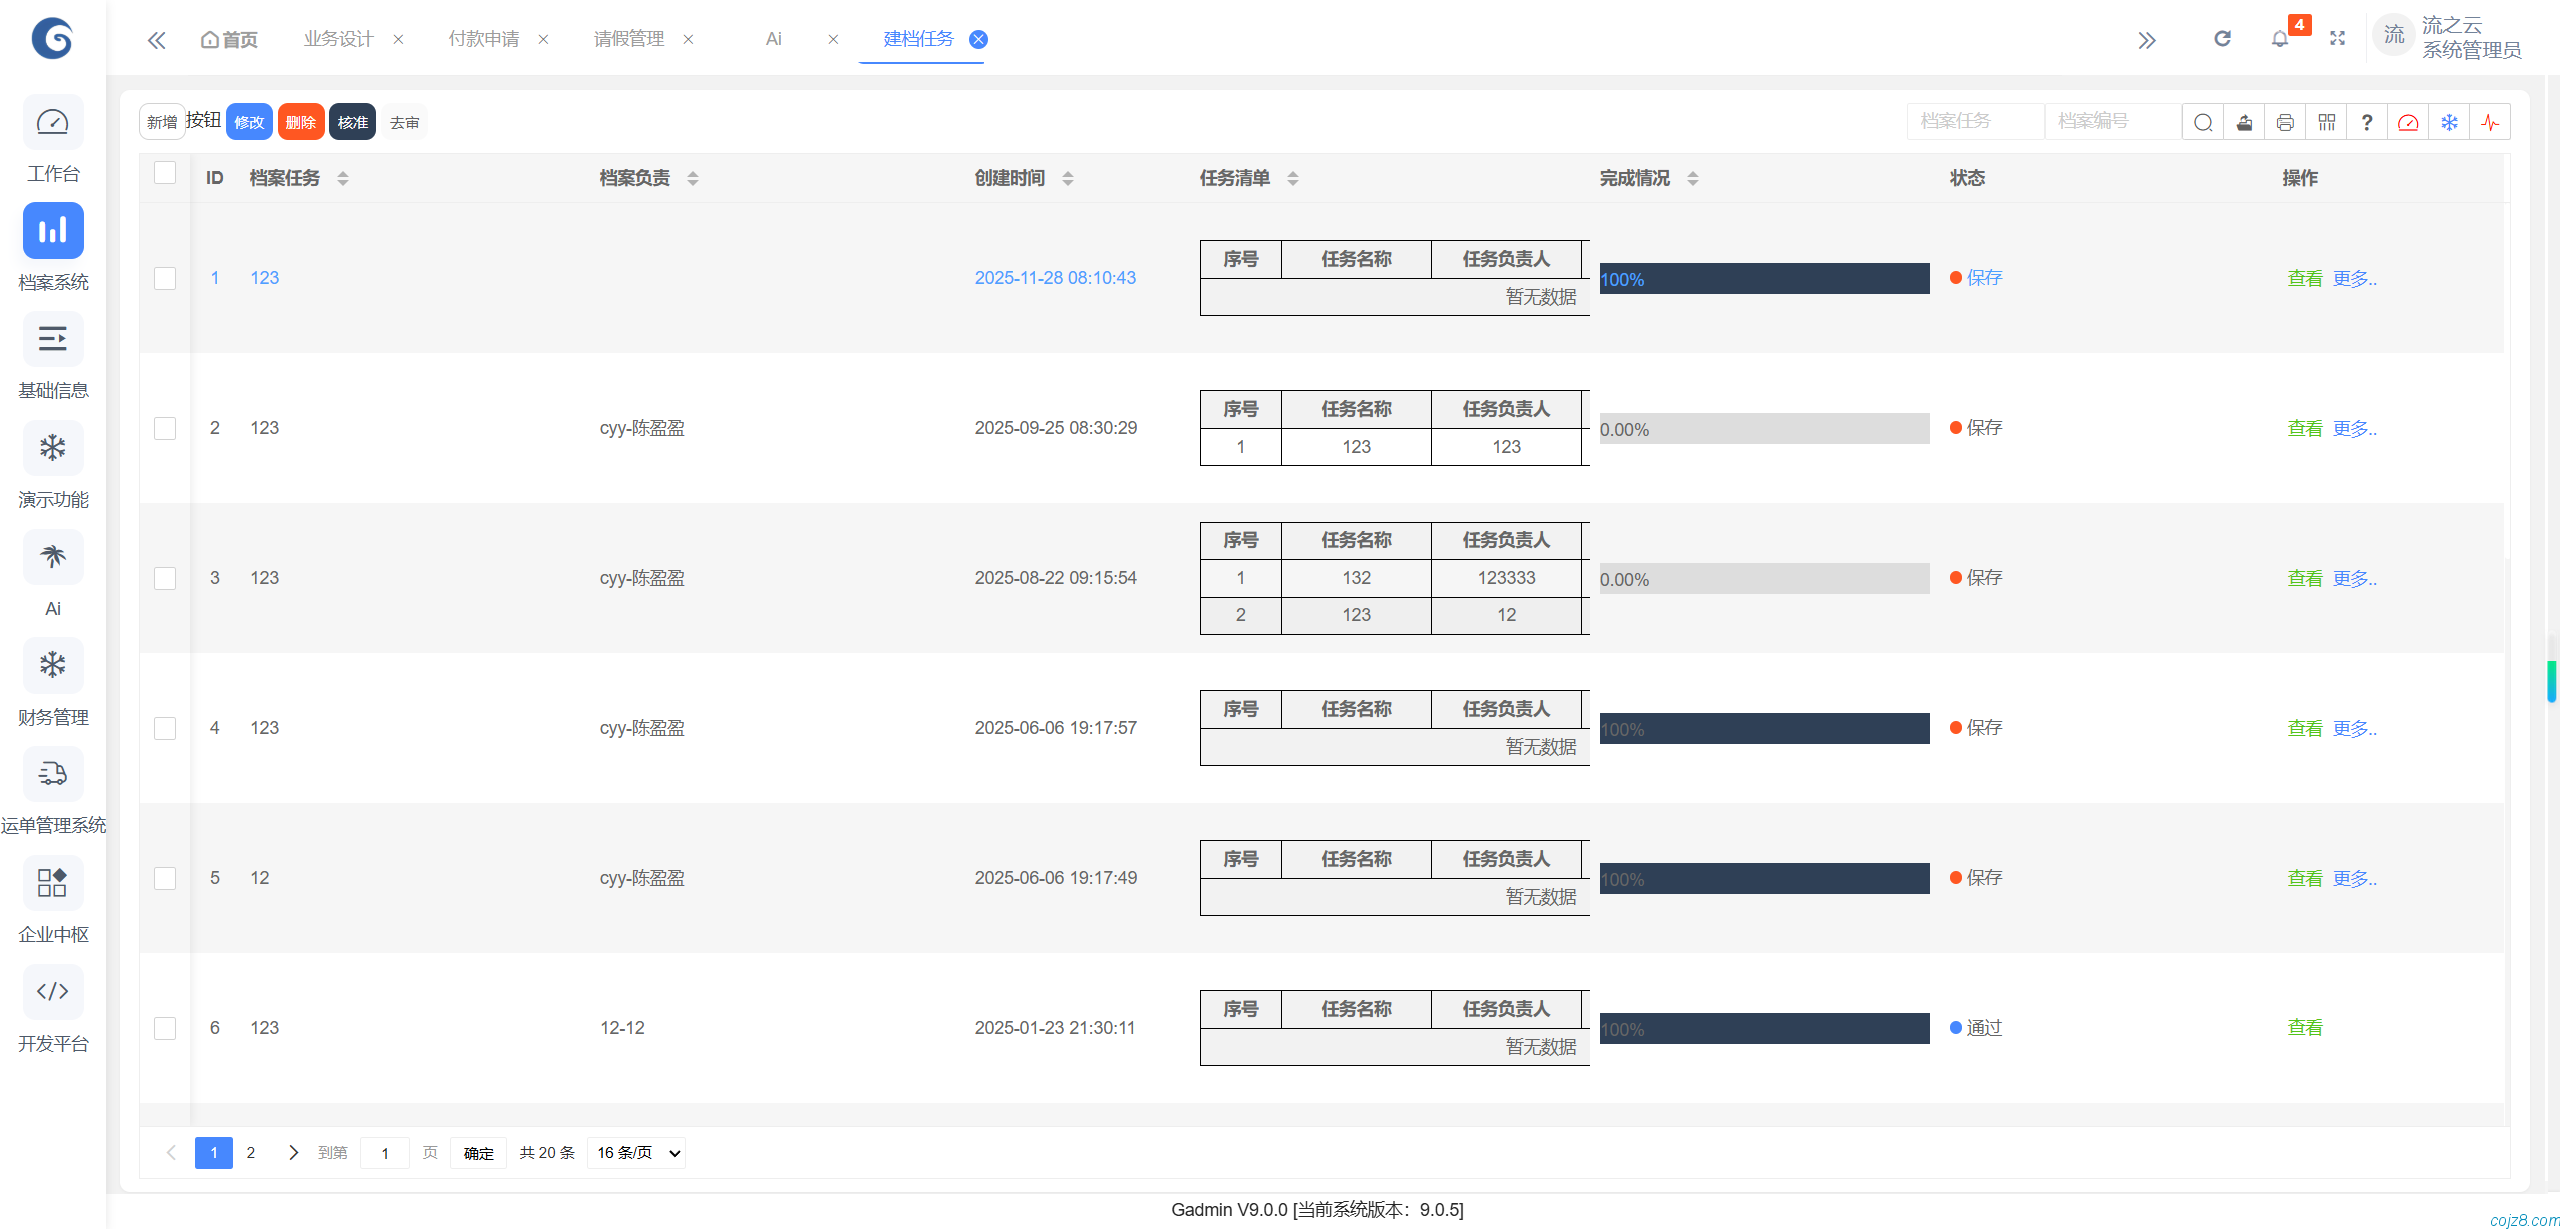Sort by 创建时间 column arrows

click(1068, 178)
